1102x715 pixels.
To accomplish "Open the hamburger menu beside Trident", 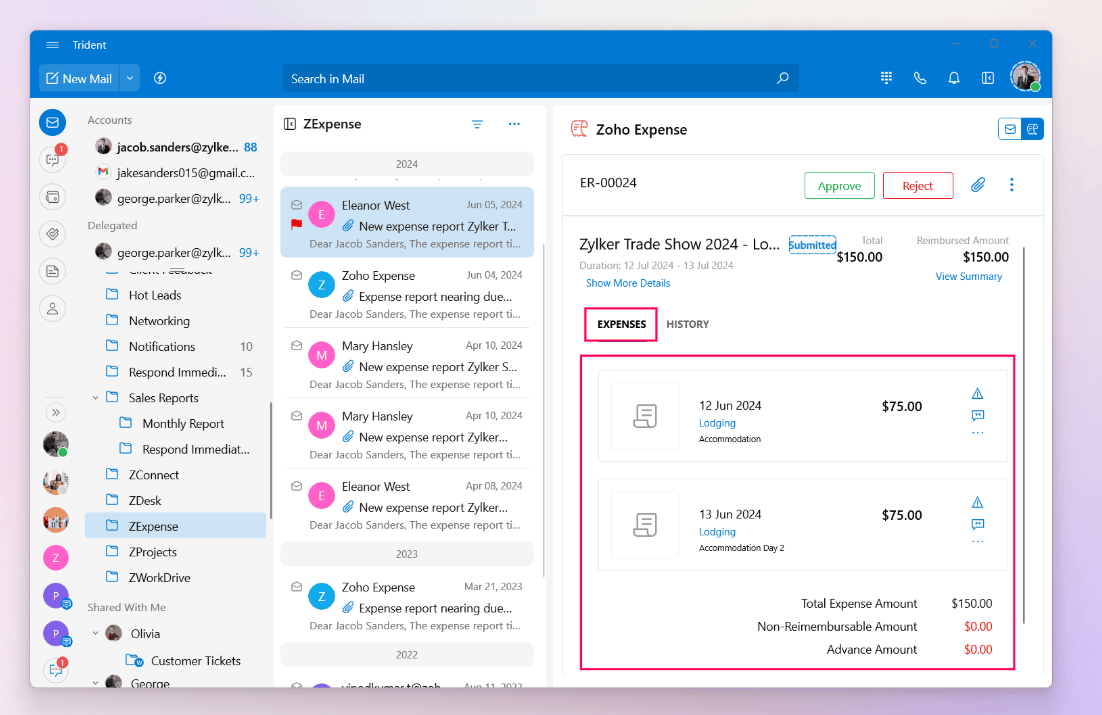I will click(x=52, y=45).
